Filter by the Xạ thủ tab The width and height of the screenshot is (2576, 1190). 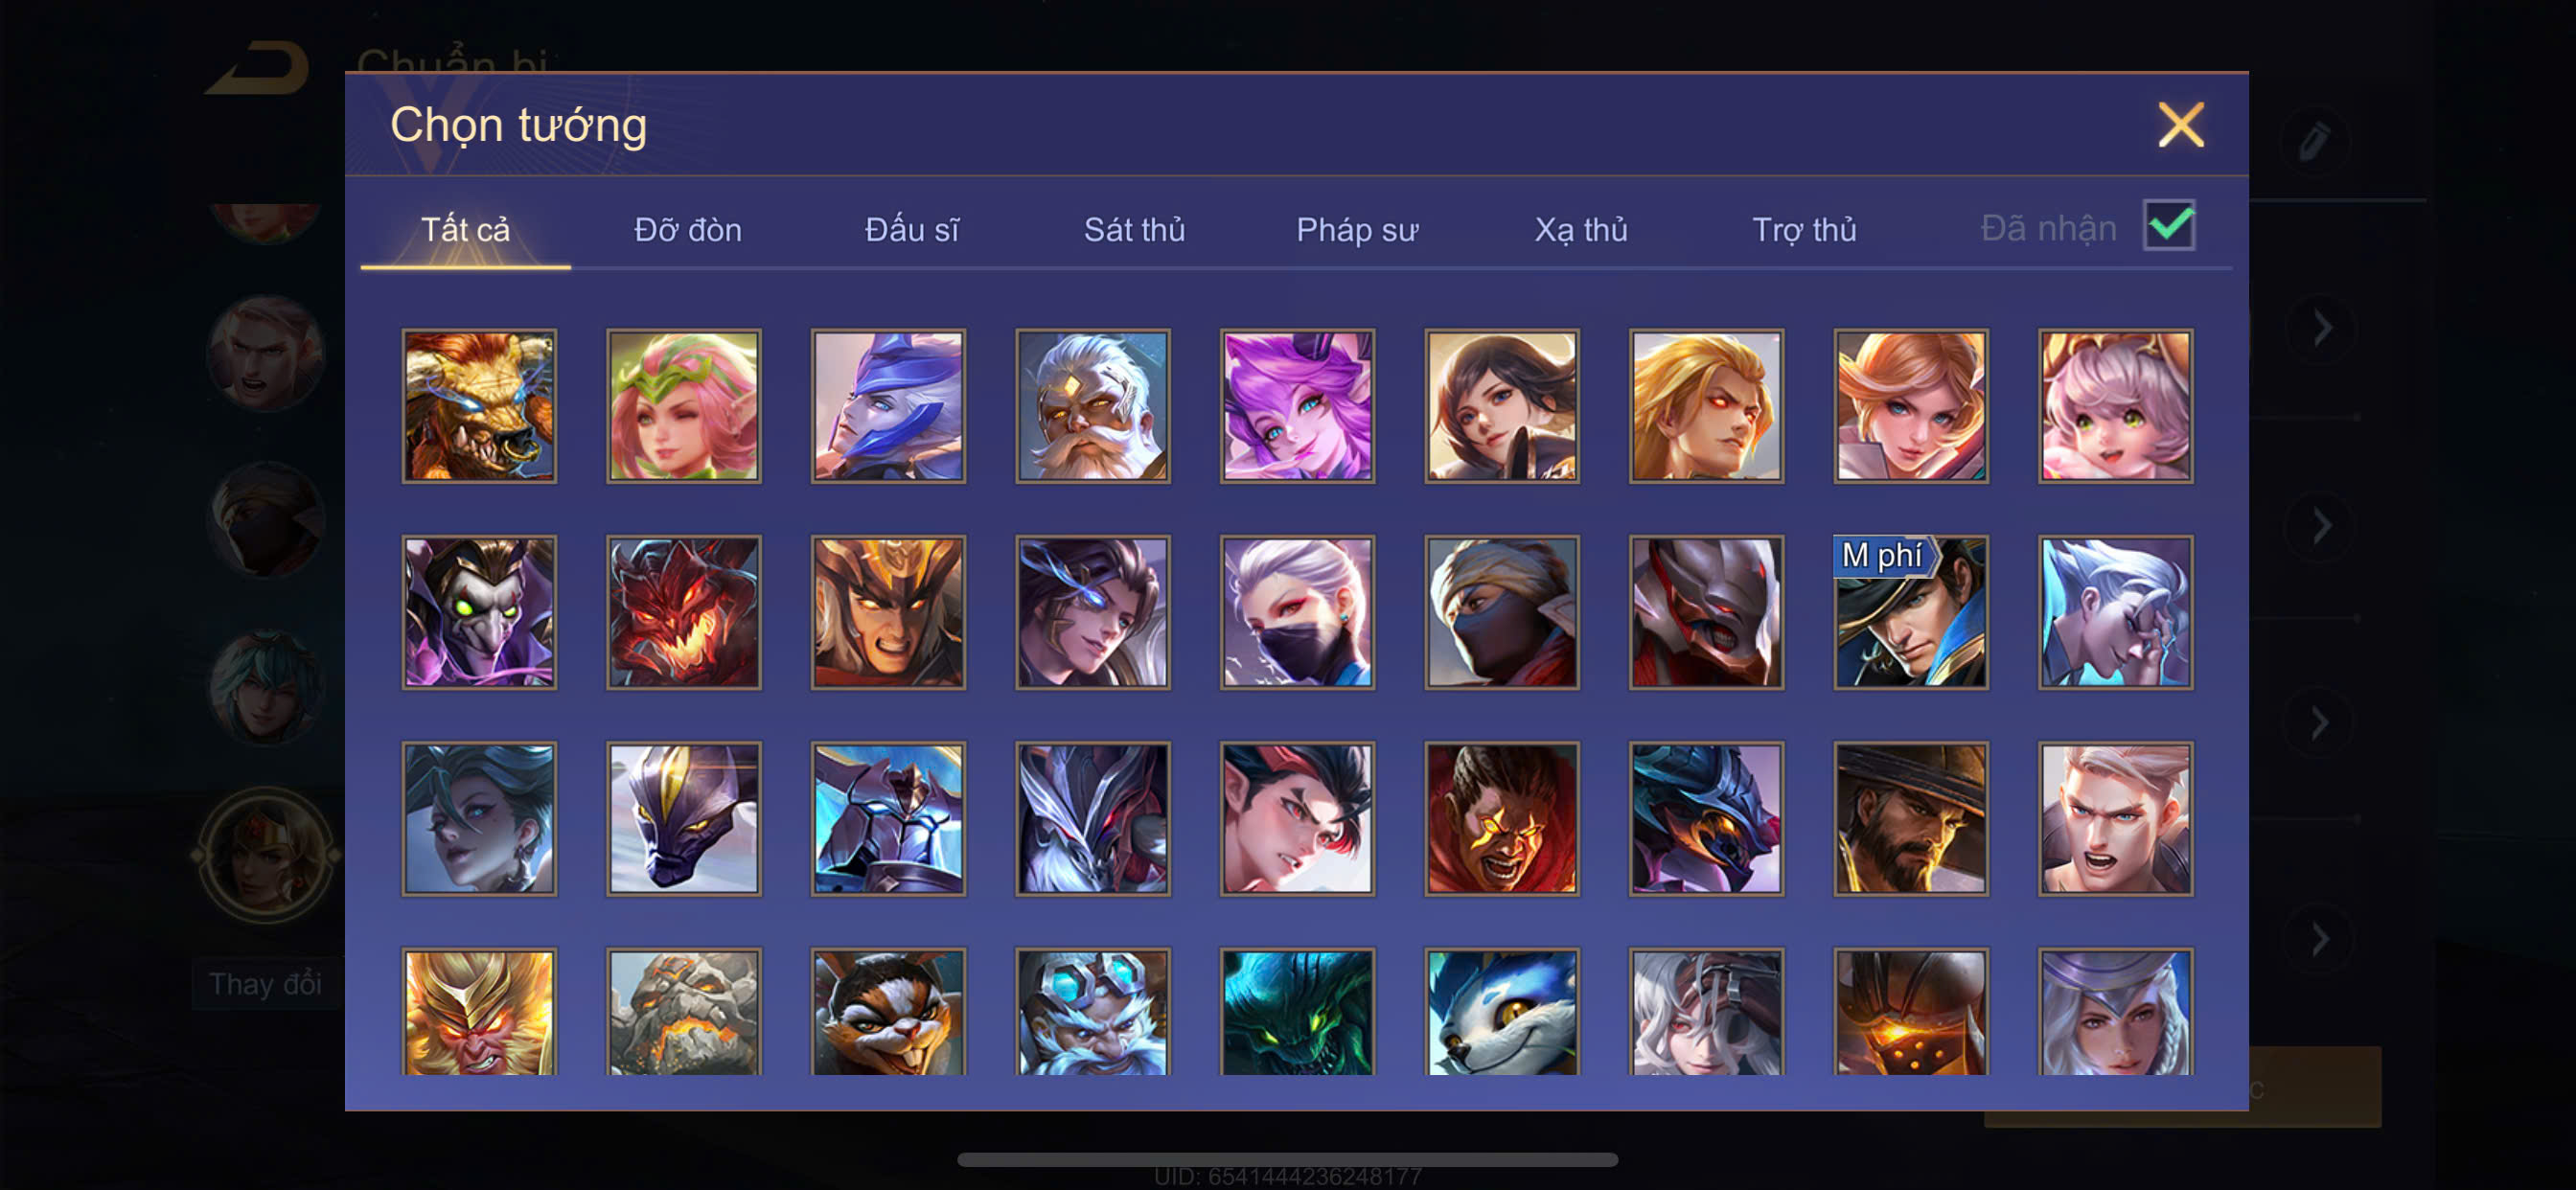[x=1581, y=229]
